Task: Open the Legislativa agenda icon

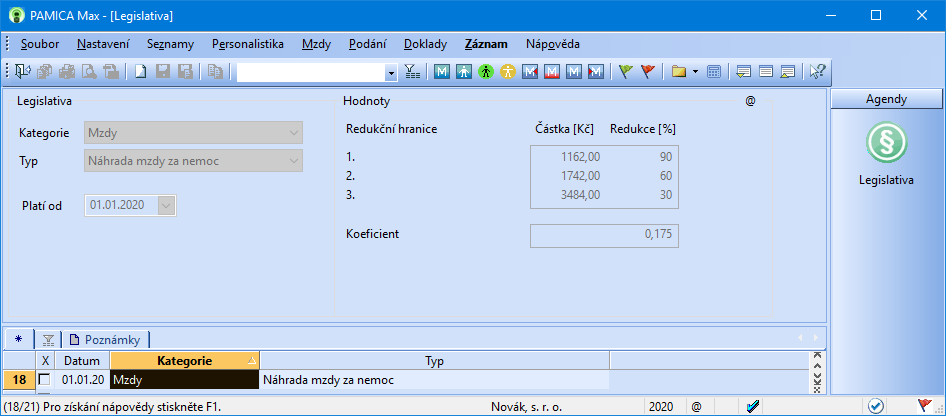Action: pos(886,142)
